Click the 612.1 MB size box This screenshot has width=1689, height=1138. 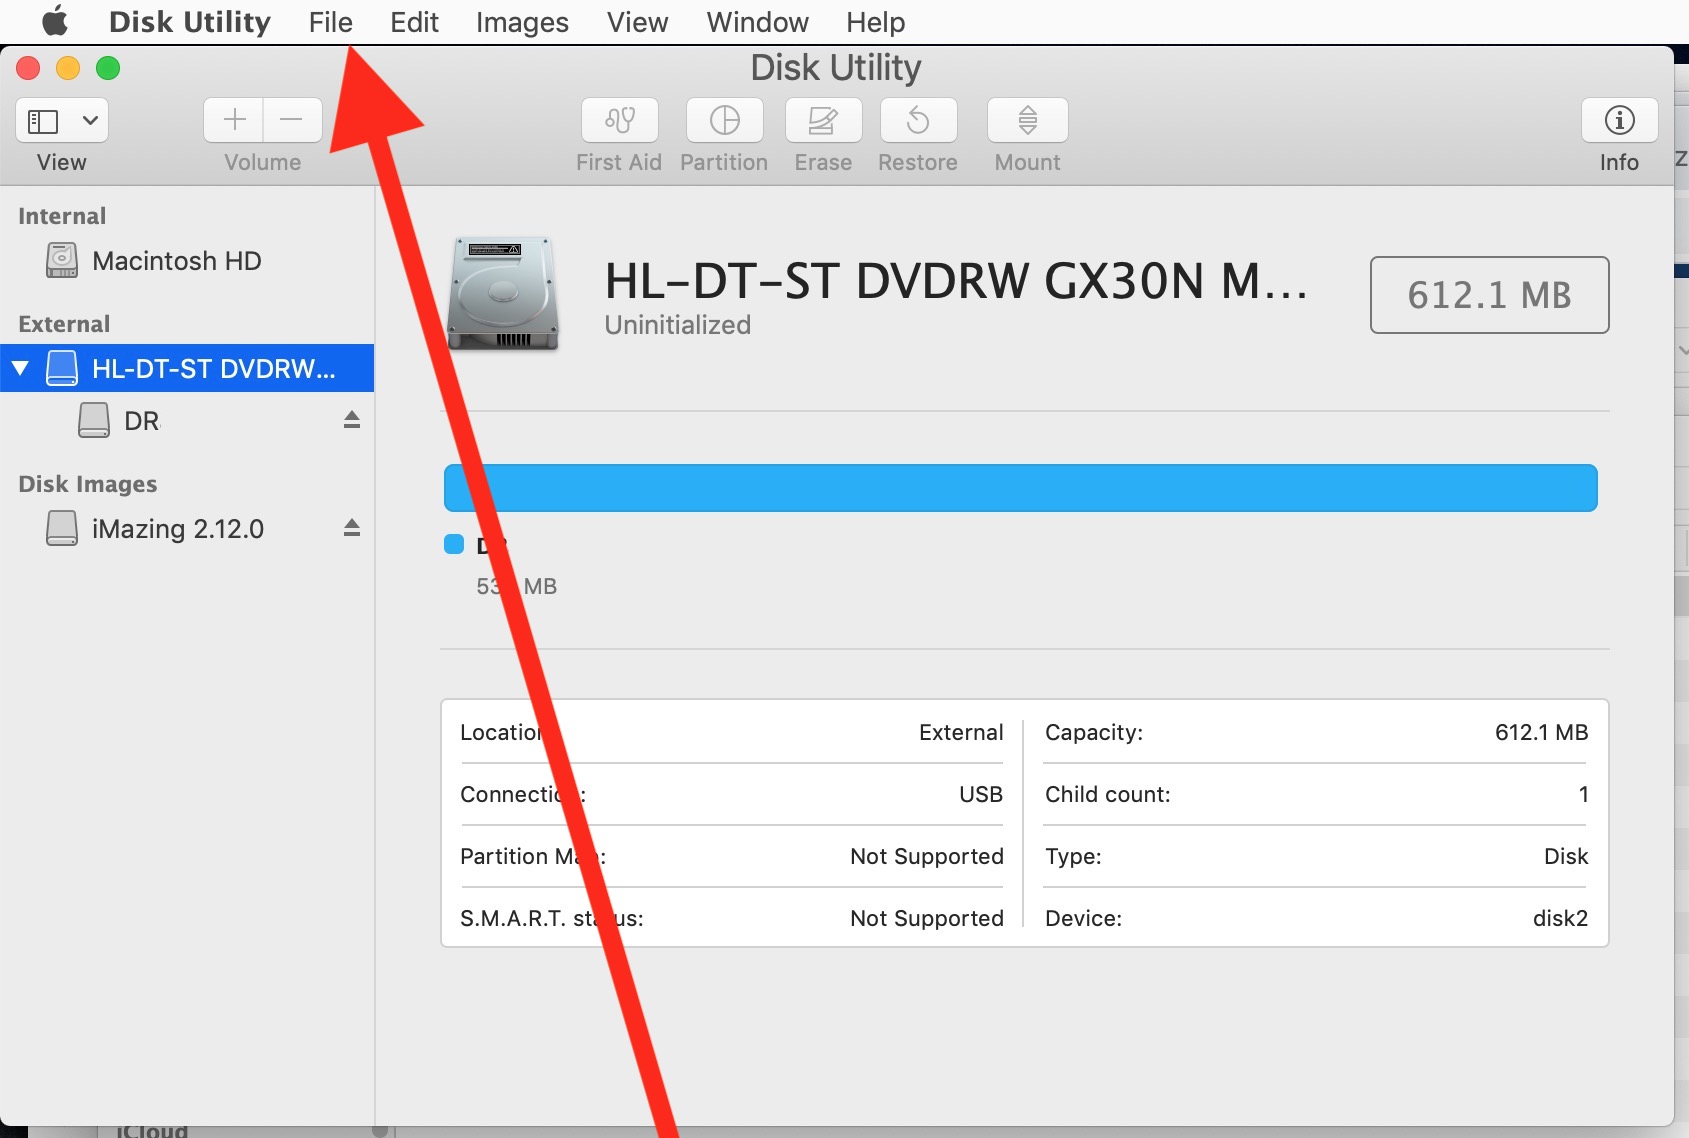(1489, 295)
